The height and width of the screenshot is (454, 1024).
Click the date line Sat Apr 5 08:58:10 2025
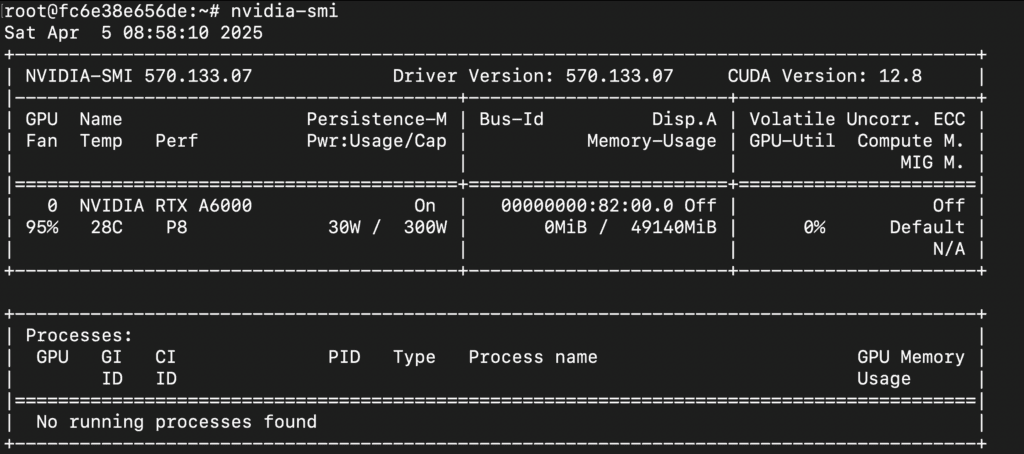click(x=133, y=33)
